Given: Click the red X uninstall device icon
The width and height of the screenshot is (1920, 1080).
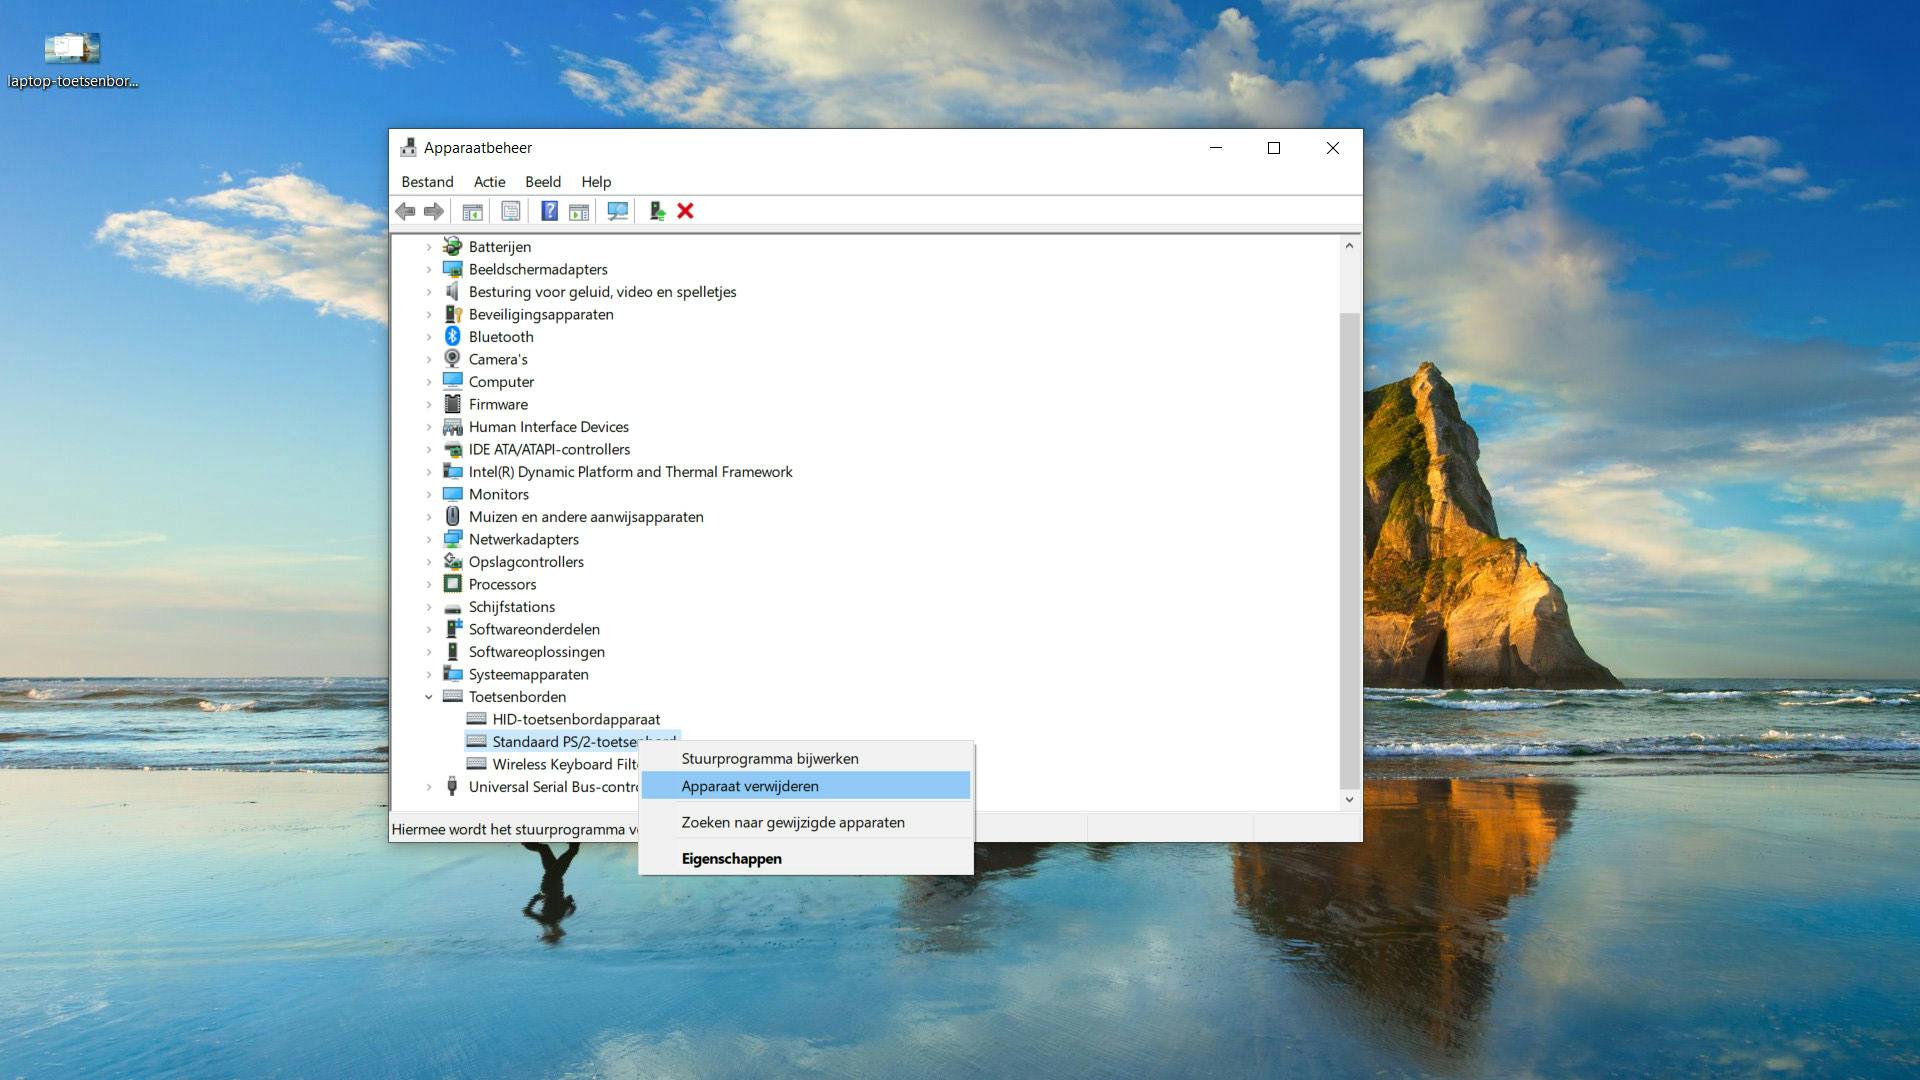Looking at the screenshot, I should (685, 211).
